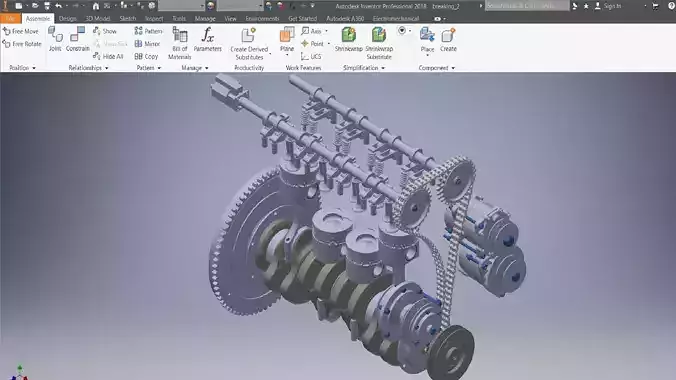The image size is (676, 380).
Task: Click the Undo icon in quick access toolbar
Action: (x=59, y=6)
